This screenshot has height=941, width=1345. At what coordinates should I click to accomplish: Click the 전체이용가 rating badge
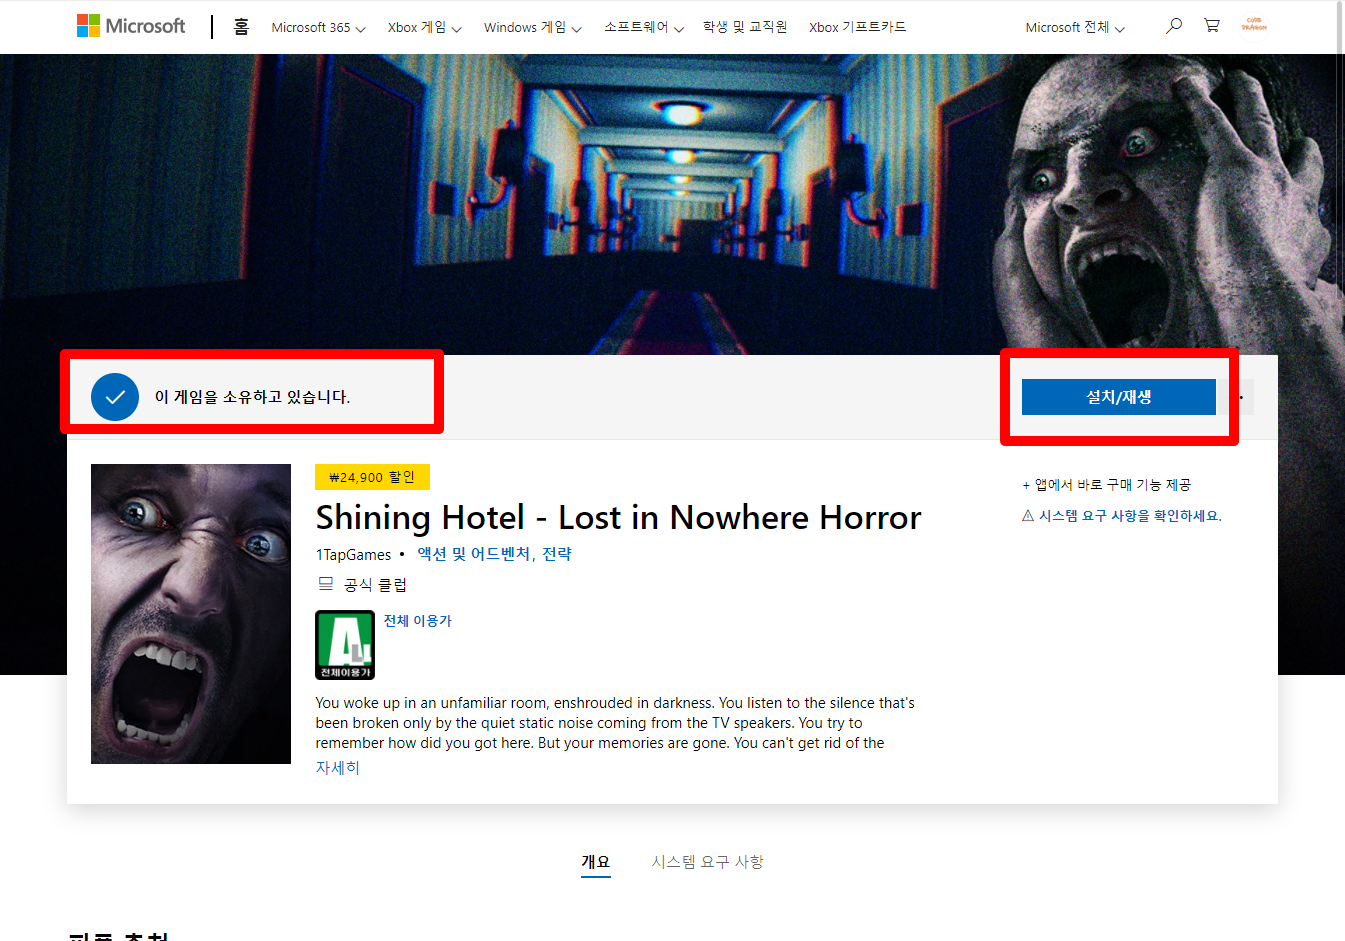345,645
